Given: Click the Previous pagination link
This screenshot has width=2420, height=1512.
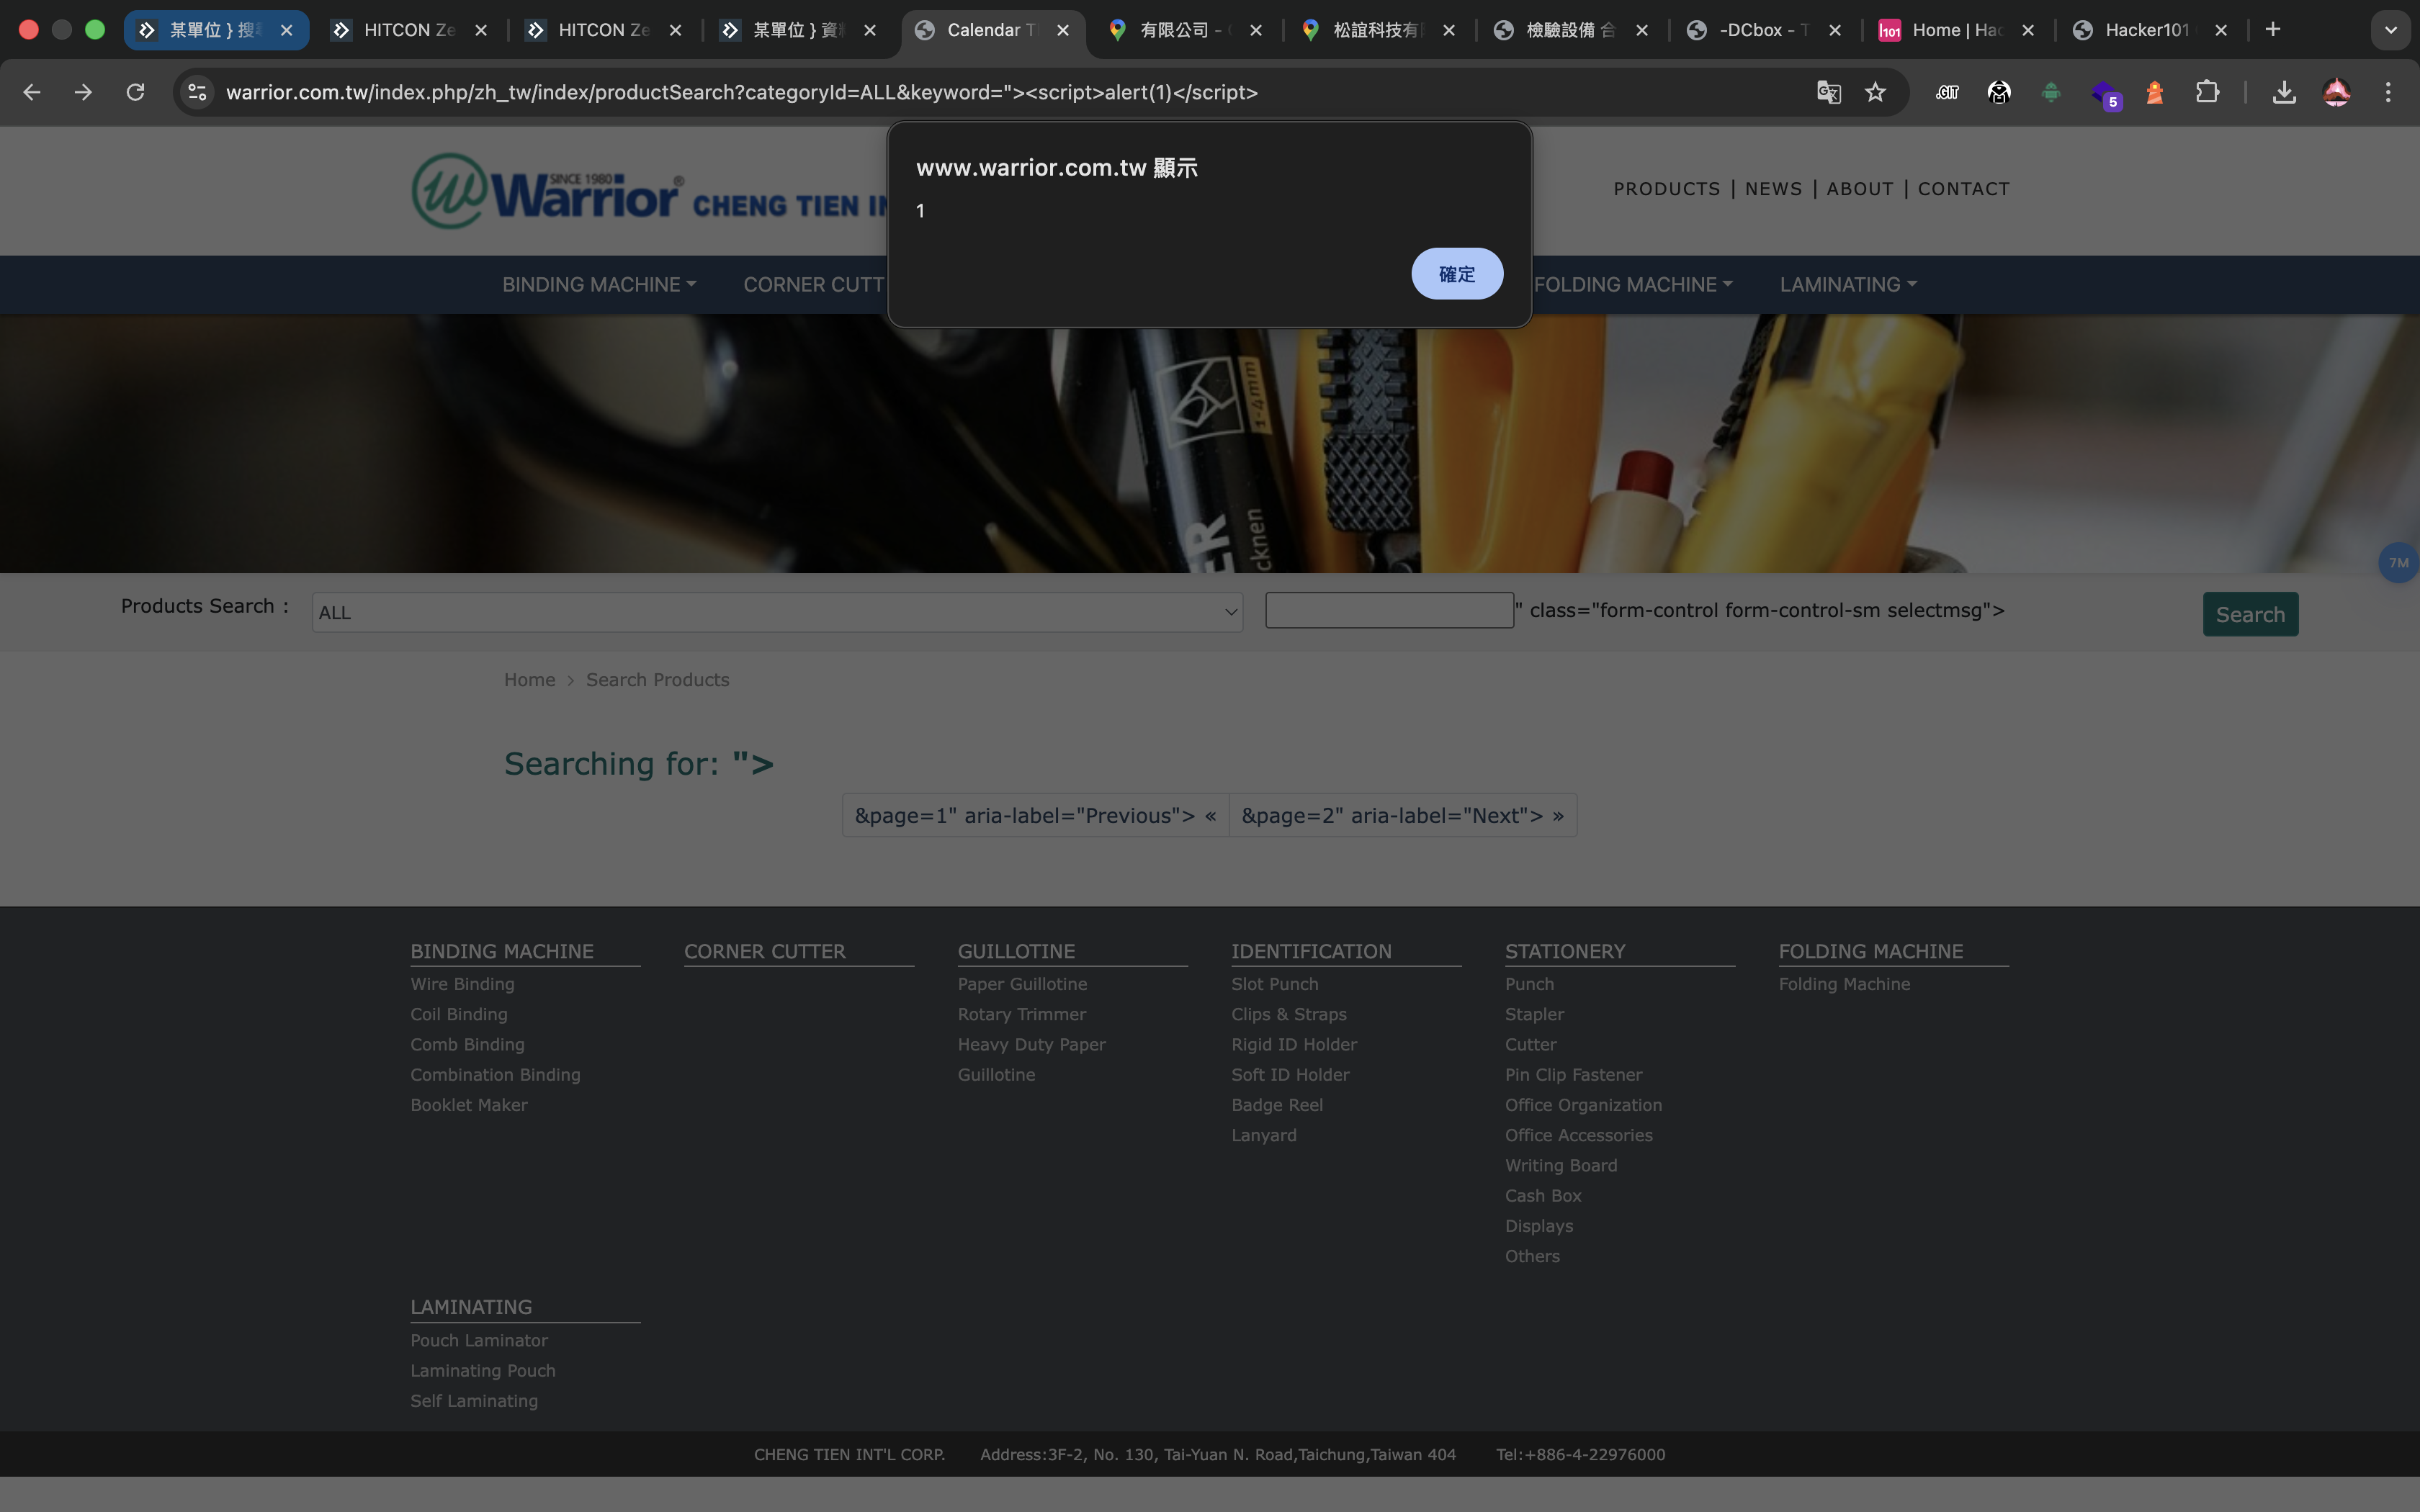Looking at the screenshot, I should 1035,816.
